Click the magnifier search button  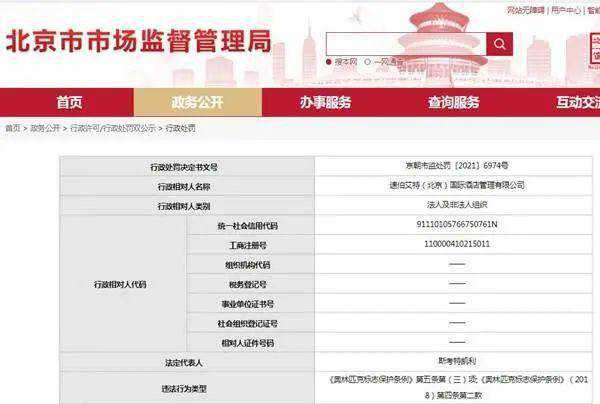click(499, 44)
